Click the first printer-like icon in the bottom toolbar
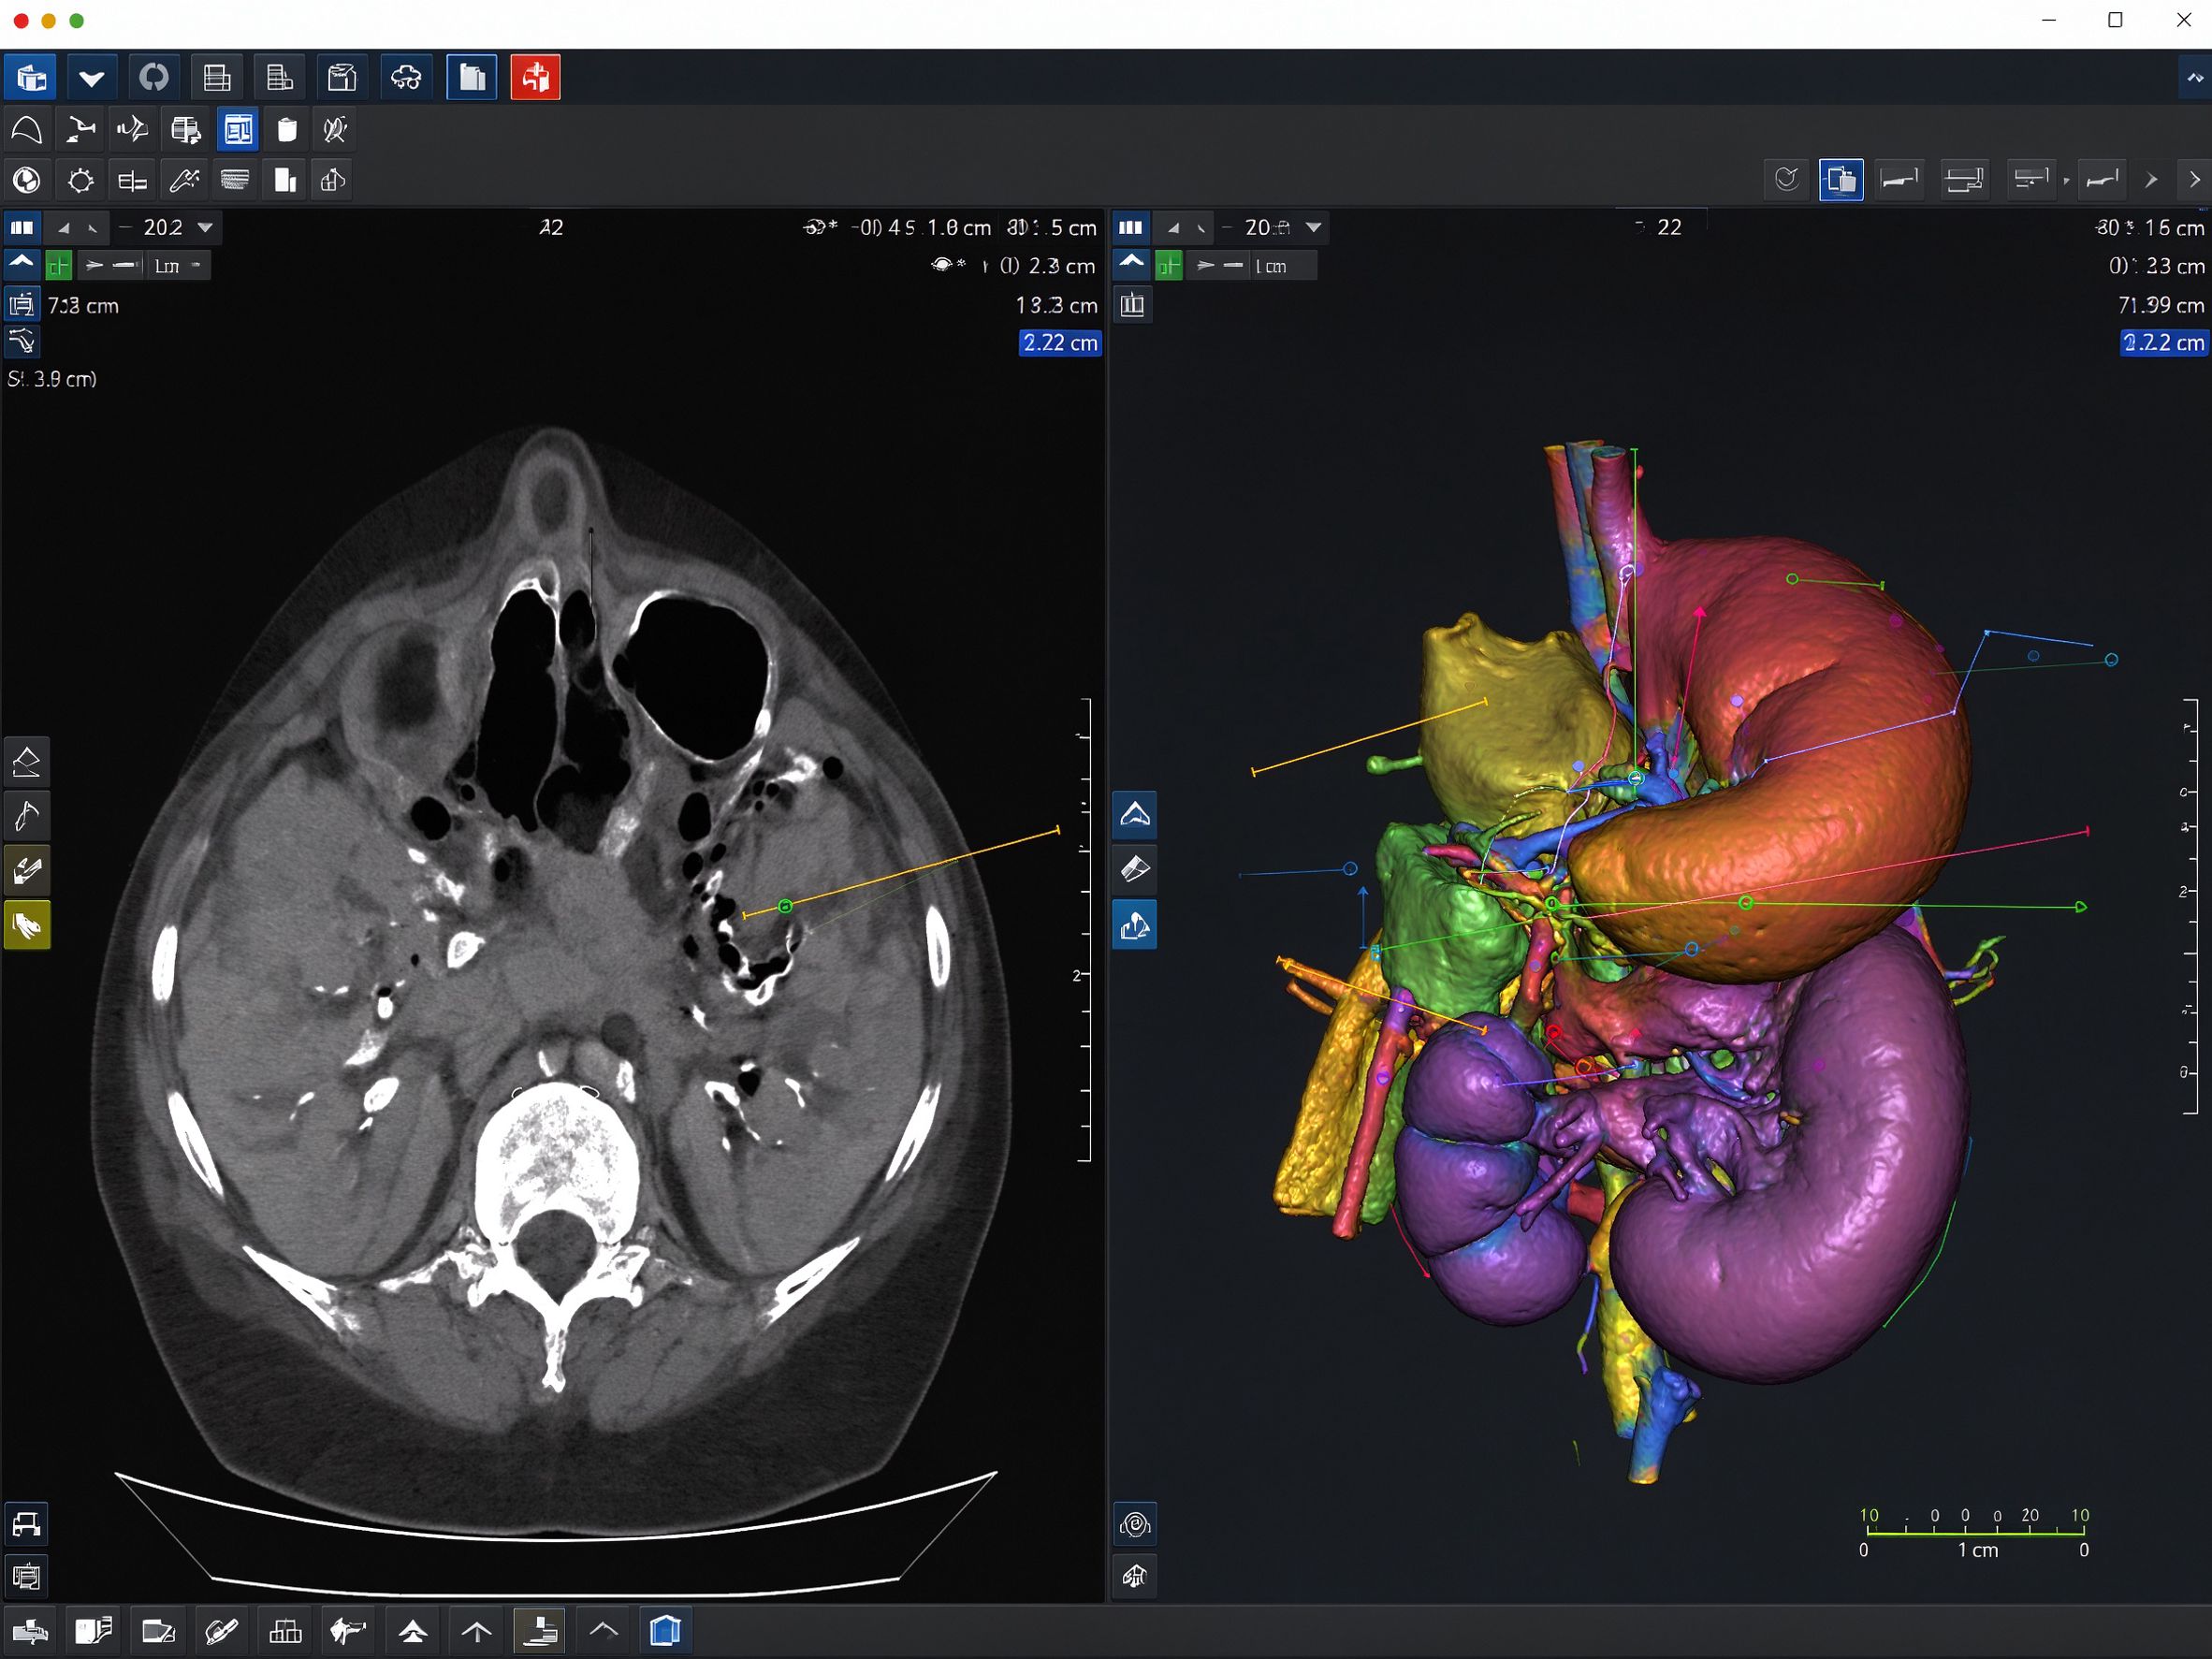 (x=29, y=1632)
